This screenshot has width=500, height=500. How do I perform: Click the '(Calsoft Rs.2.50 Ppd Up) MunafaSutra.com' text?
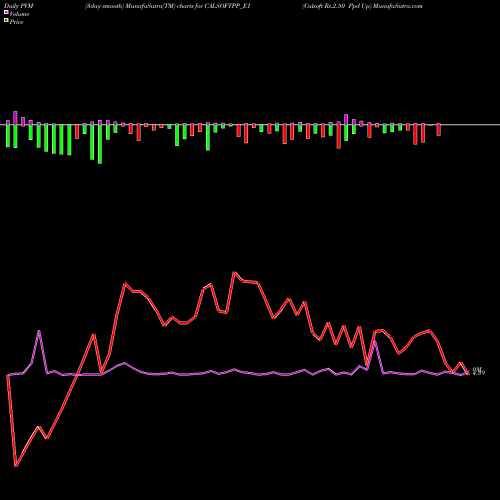[x=362, y=6]
